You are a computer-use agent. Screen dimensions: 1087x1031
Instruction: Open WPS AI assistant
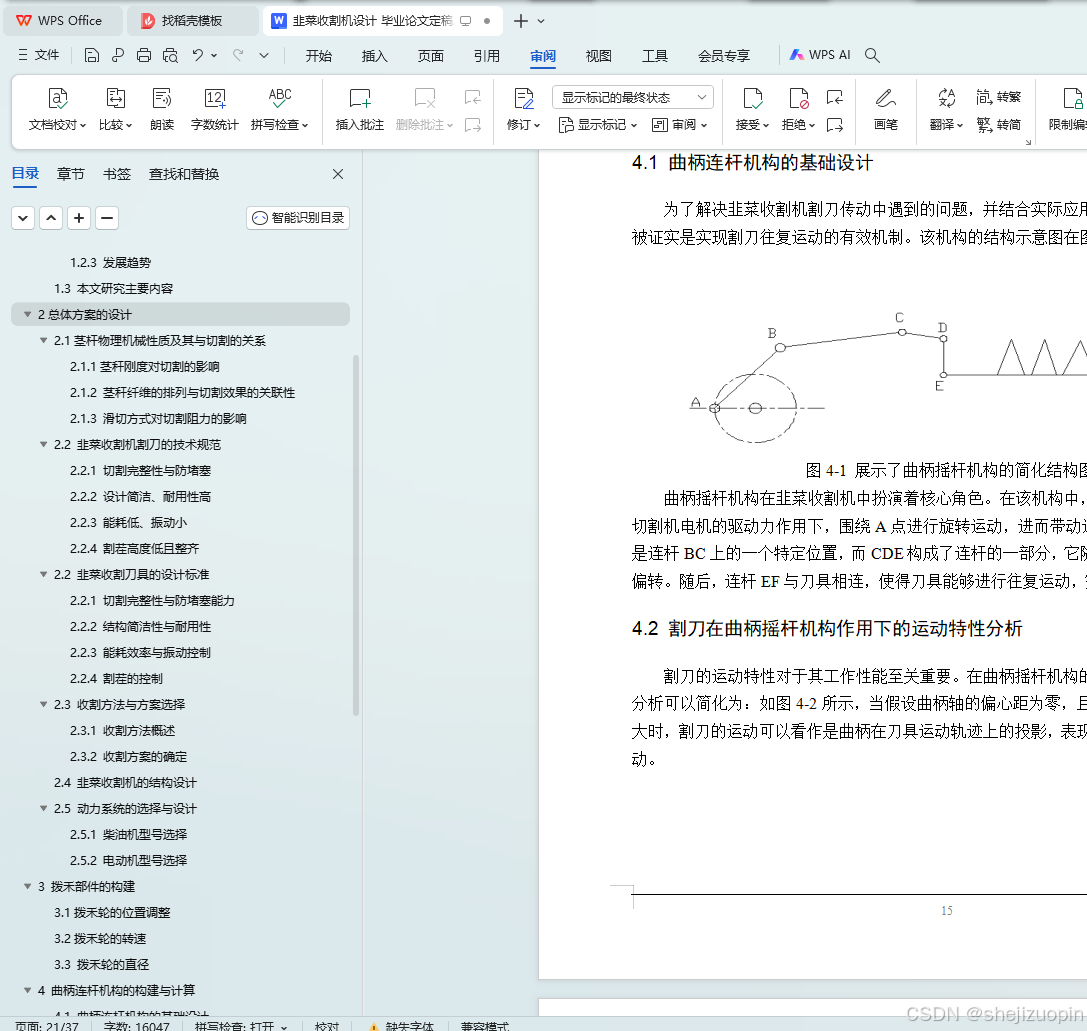click(x=819, y=55)
